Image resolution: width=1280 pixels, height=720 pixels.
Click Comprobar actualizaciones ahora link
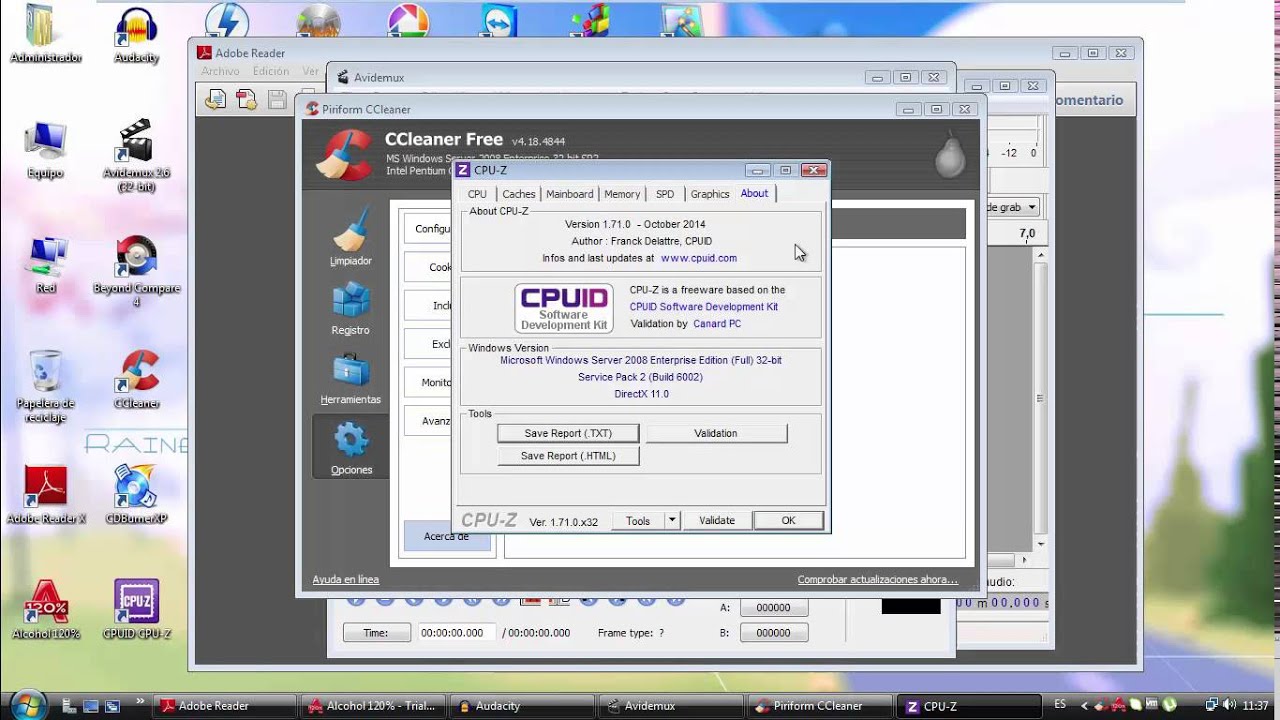coord(877,579)
